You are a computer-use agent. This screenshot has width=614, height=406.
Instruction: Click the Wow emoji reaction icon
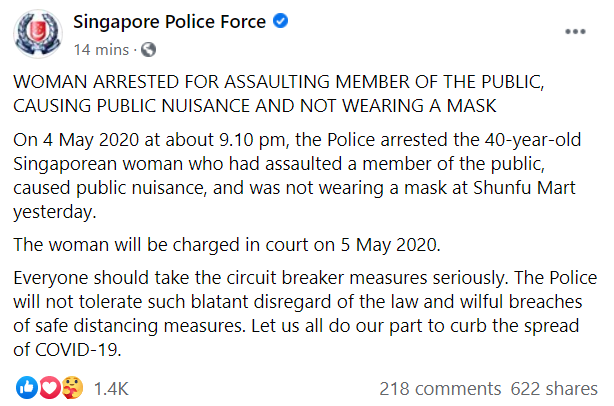[69, 387]
